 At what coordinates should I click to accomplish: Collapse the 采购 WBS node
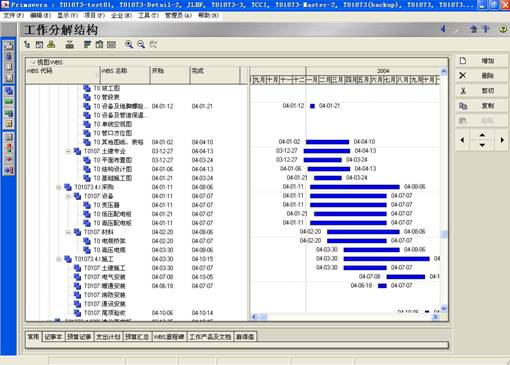59,187
